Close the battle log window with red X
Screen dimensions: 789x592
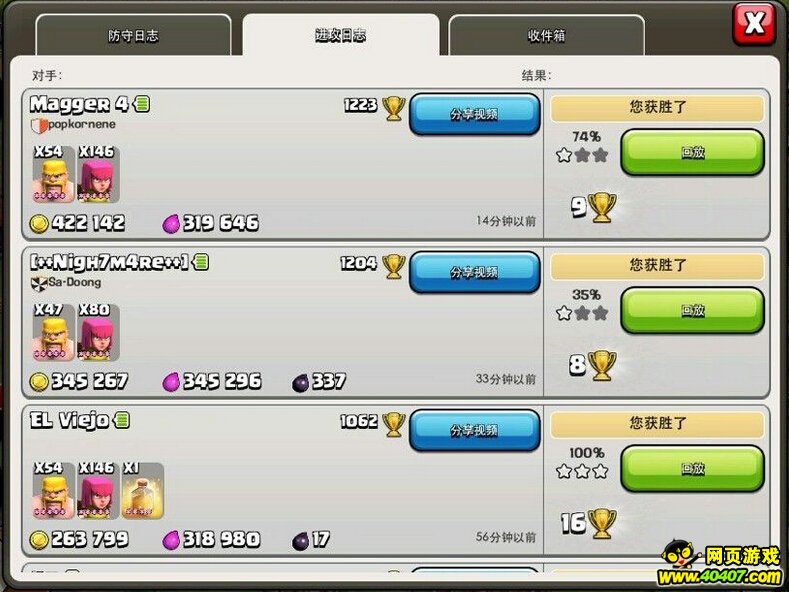(x=754, y=24)
